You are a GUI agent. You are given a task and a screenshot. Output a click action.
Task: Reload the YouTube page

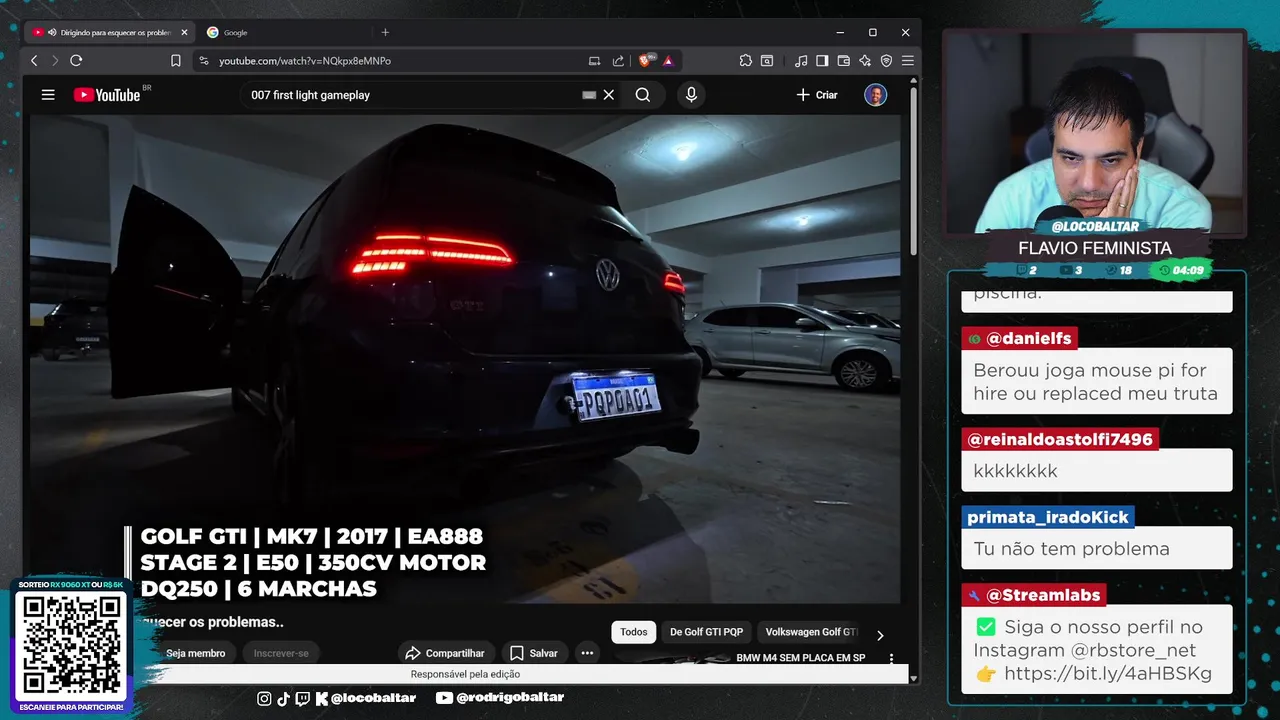76,61
